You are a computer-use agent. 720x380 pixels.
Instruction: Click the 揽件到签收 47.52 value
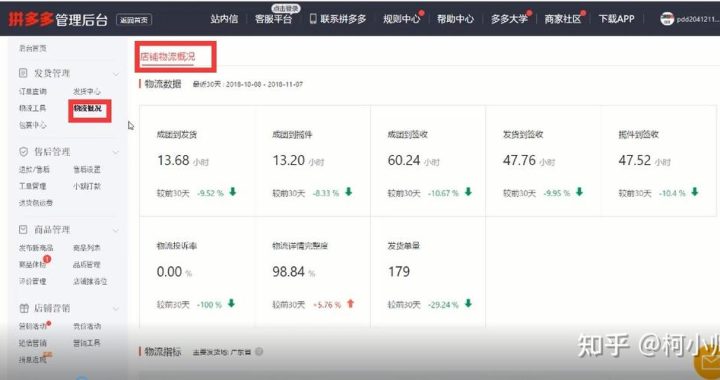635,161
